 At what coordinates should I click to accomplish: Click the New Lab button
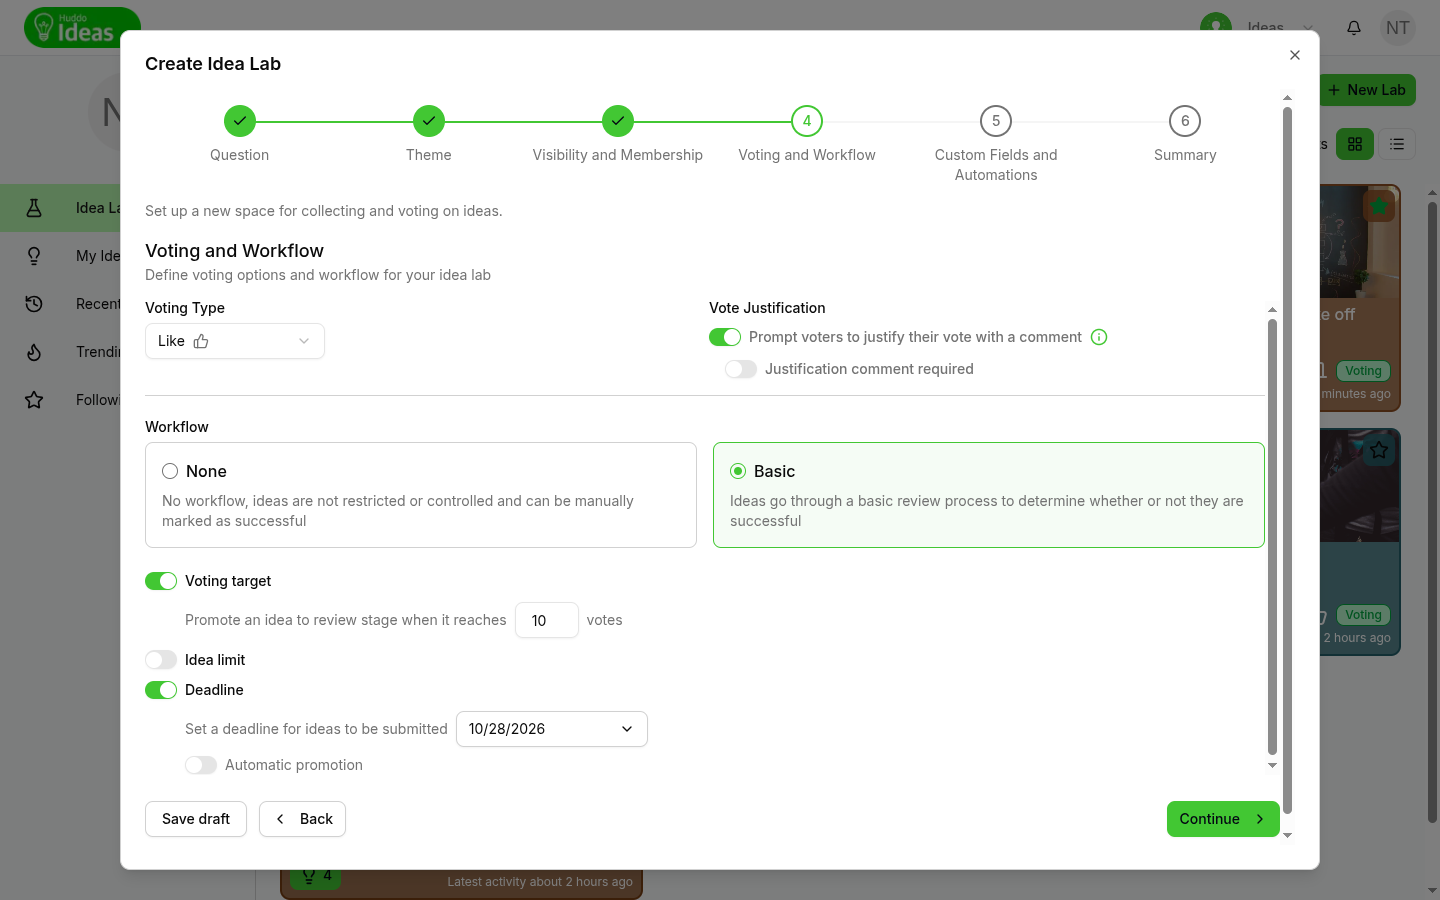[1366, 90]
